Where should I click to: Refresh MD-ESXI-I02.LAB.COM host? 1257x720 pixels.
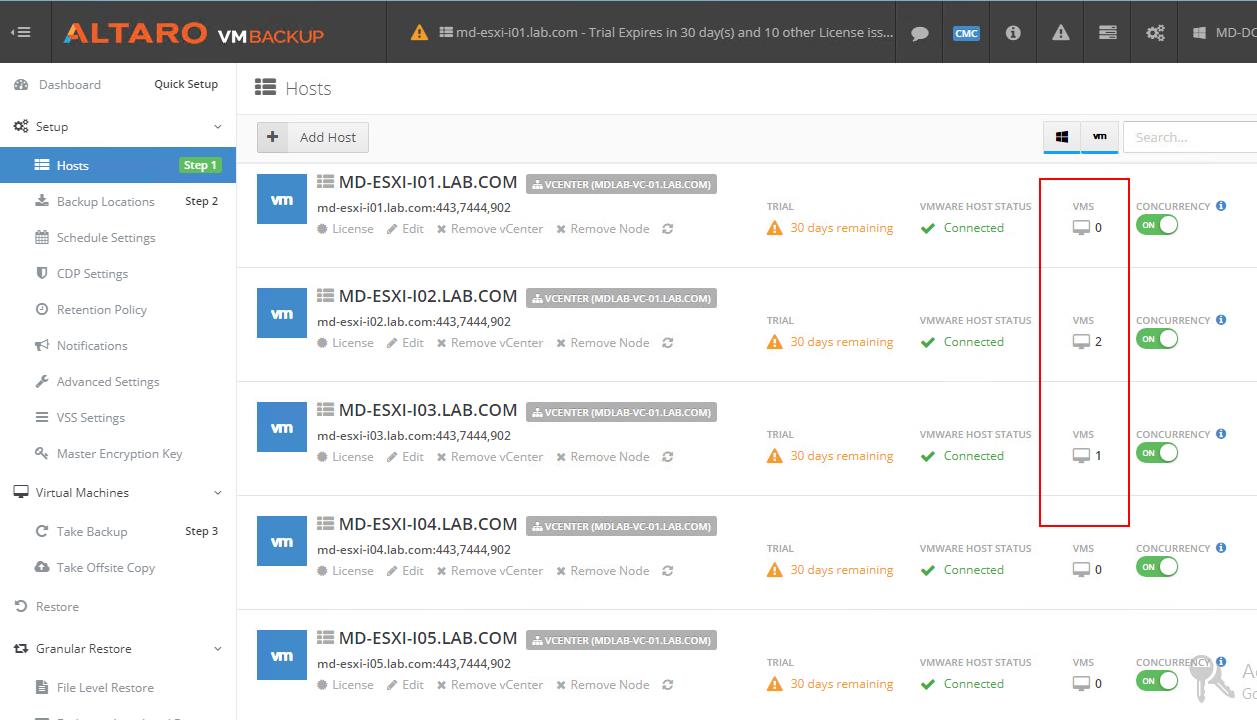click(667, 343)
